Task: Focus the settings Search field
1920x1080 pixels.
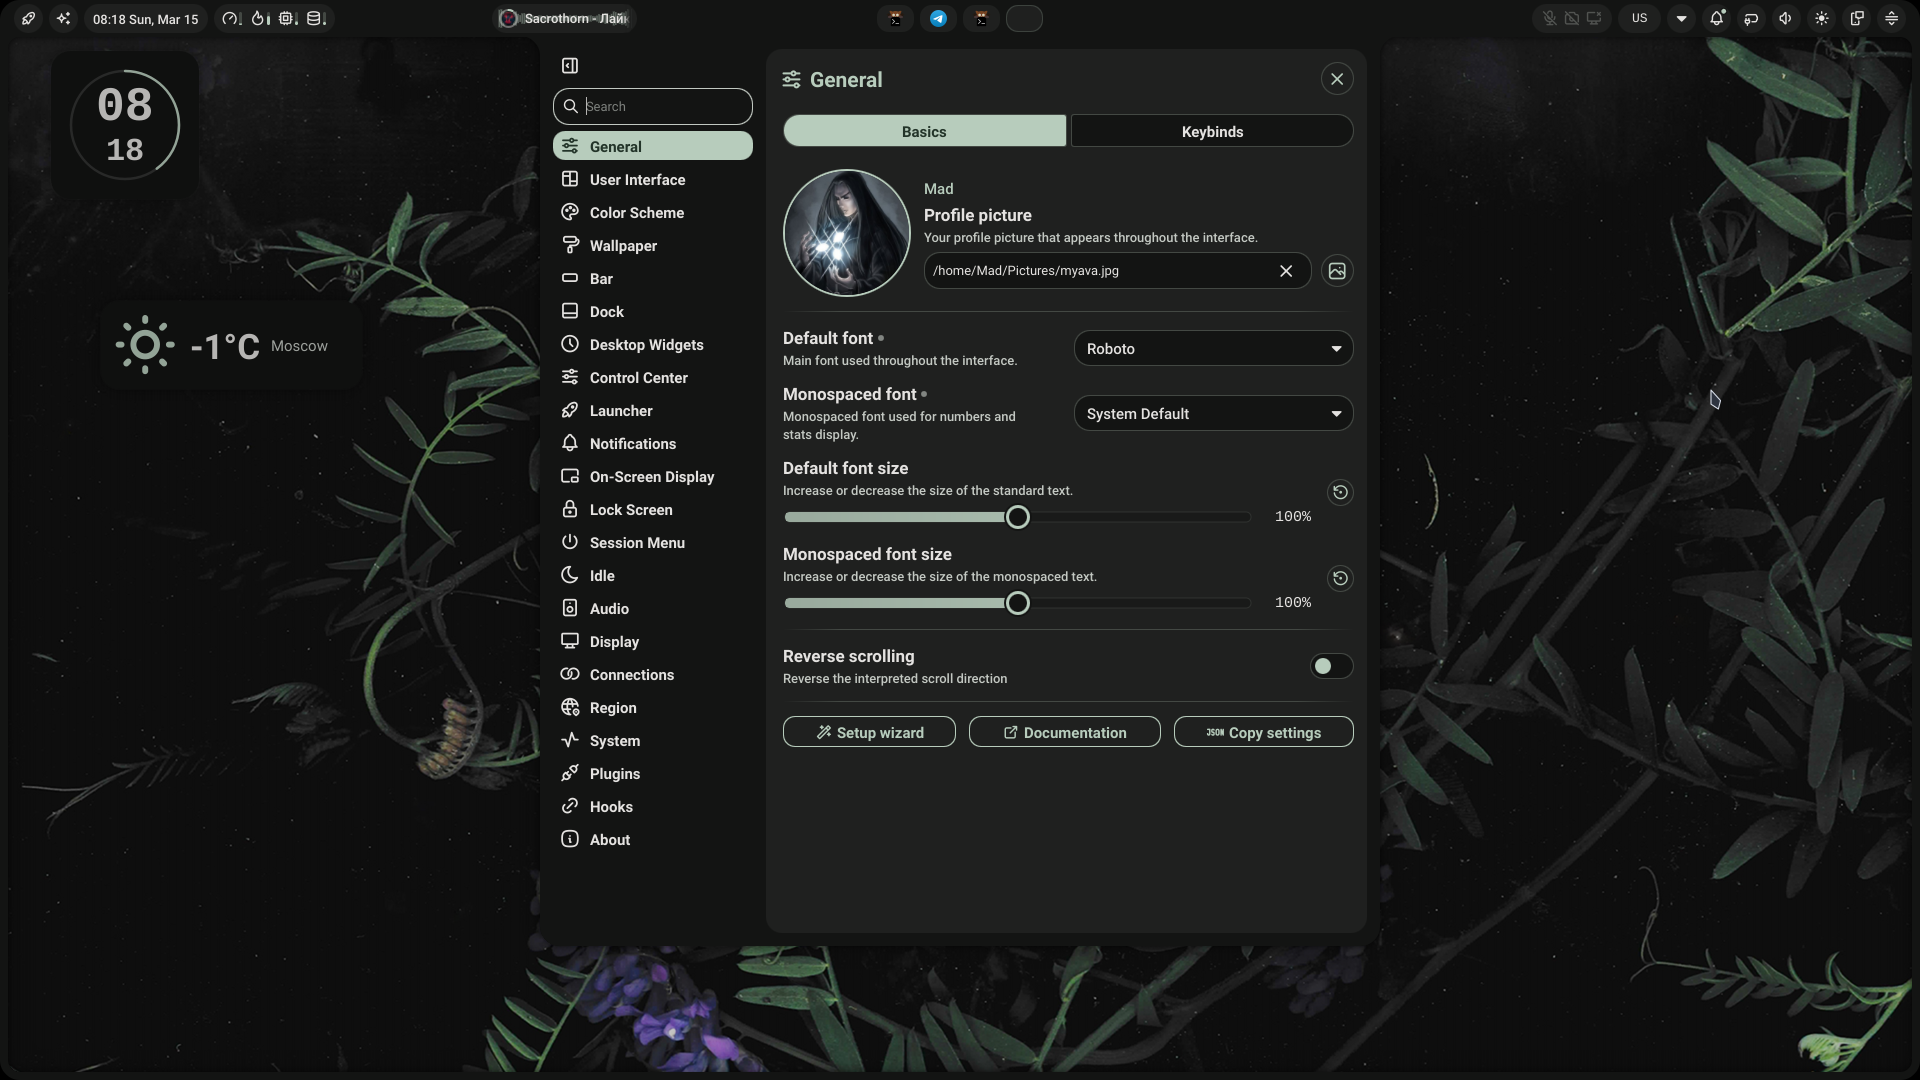Action: (x=664, y=107)
